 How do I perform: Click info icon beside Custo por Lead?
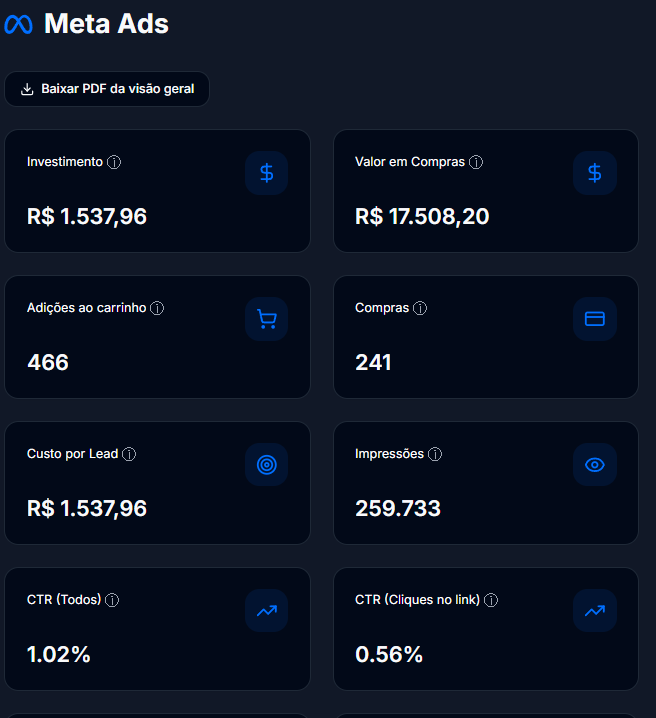129,454
